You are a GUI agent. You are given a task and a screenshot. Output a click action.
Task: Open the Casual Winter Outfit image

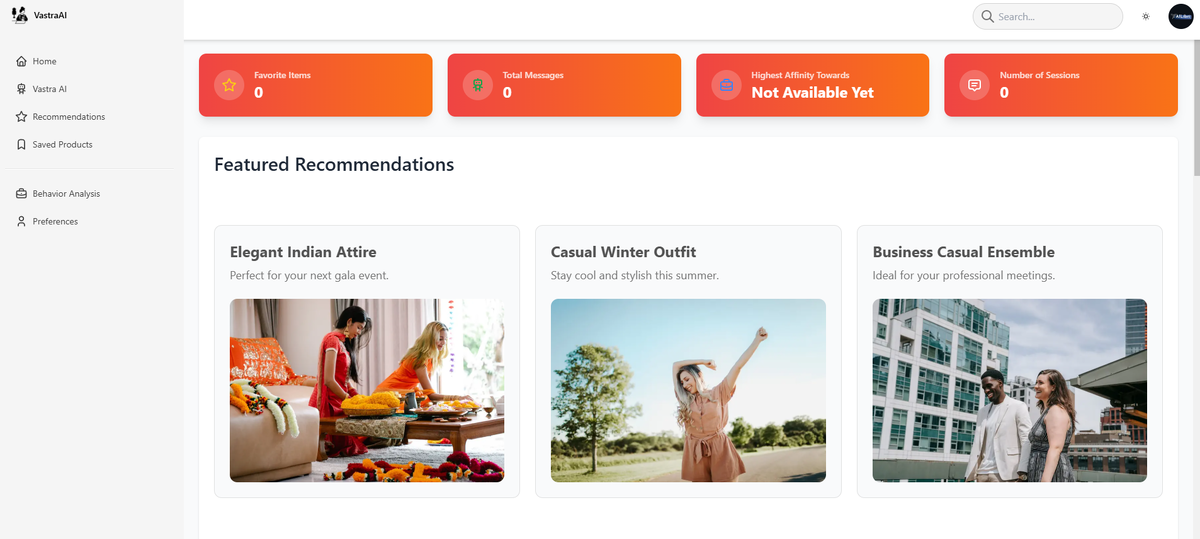(x=688, y=390)
